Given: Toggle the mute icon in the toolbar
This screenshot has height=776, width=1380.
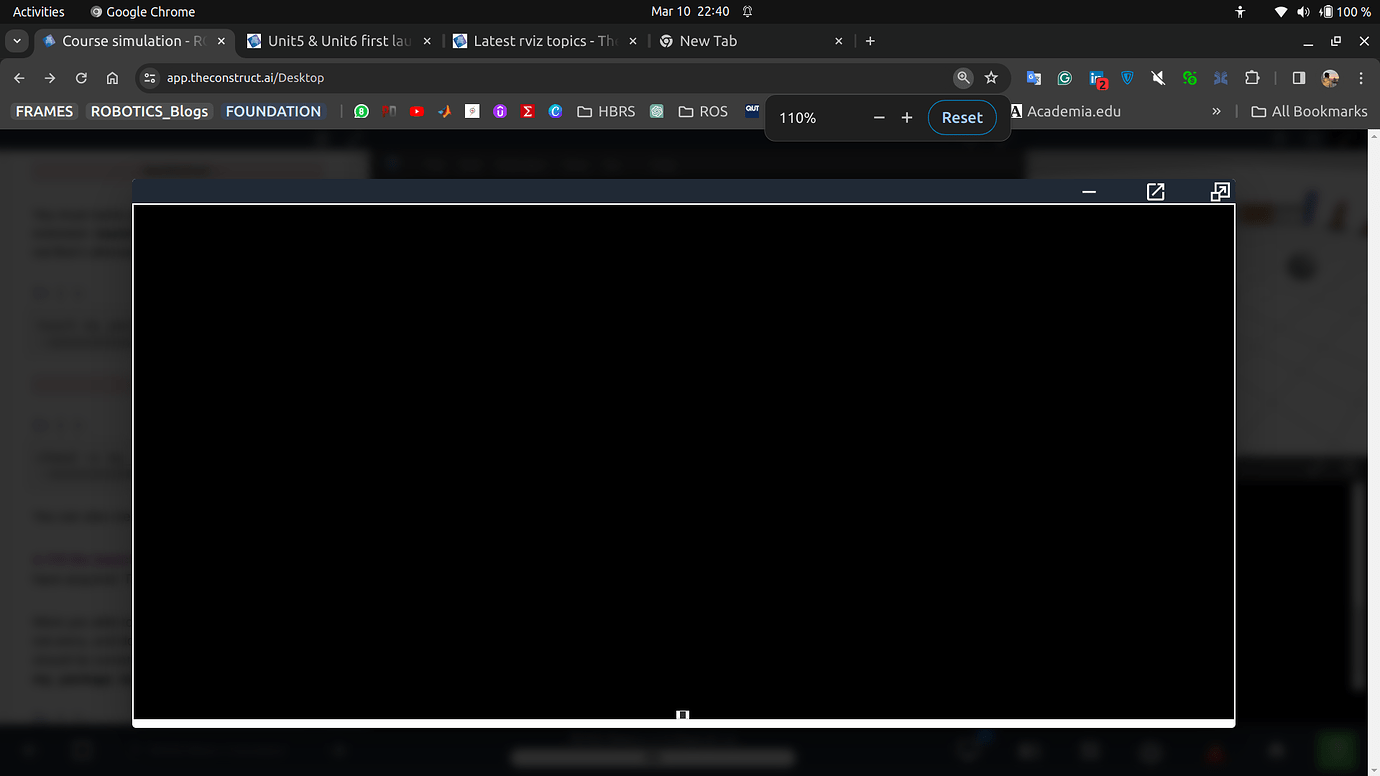Looking at the screenshot, I should click(x=1158, y=77).
